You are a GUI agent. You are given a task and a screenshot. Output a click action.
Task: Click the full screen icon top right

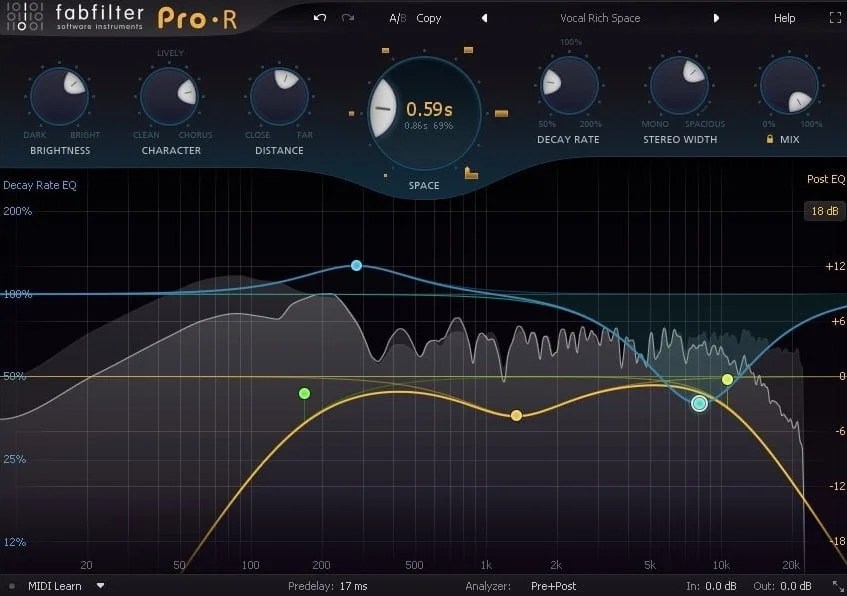(x=835, y=17)
